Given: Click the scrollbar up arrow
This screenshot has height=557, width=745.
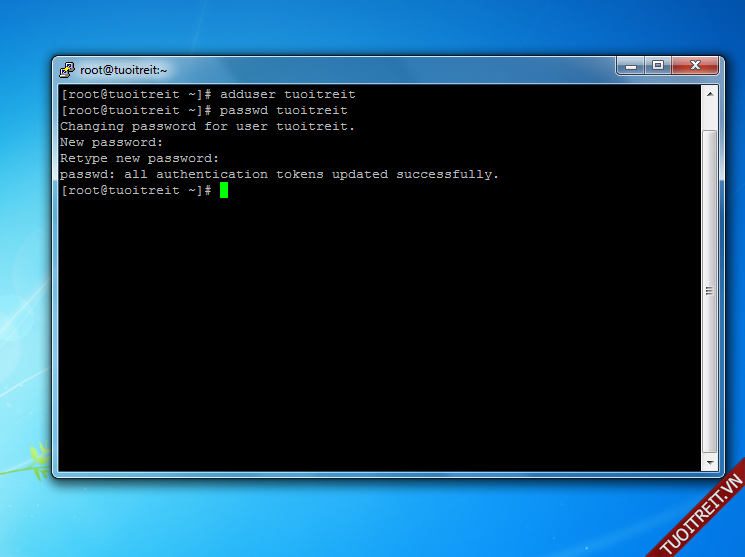Looking at the screenshot, I should click(709, 93).
